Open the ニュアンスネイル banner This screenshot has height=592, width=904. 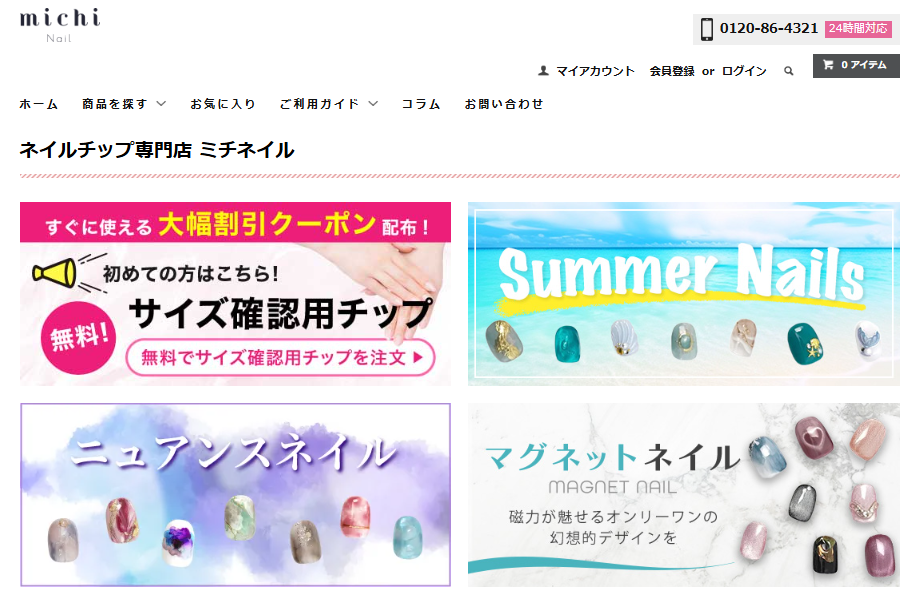[x=235, y=495]
